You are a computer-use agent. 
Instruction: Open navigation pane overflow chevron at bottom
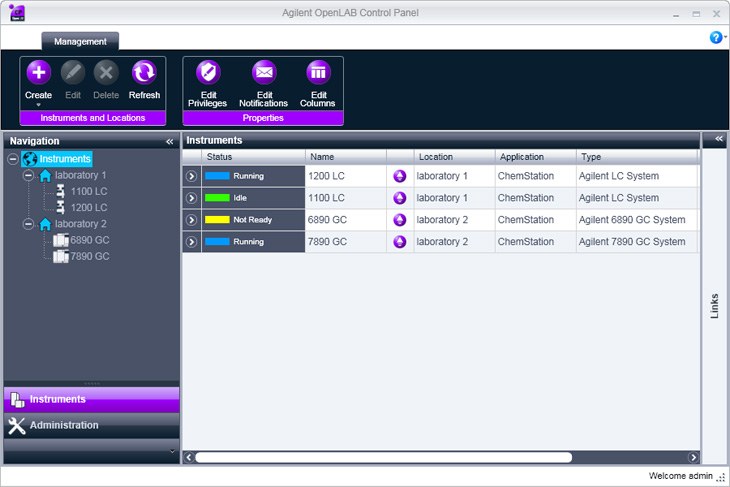[x=172, y=451]
